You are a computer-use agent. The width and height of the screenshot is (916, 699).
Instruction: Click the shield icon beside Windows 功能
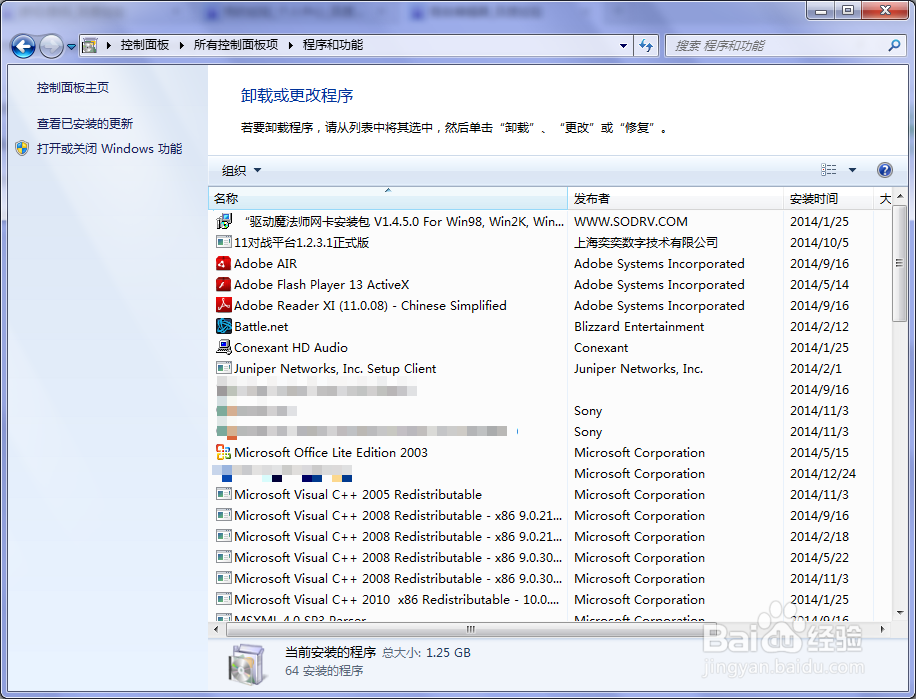coord(22,148)
